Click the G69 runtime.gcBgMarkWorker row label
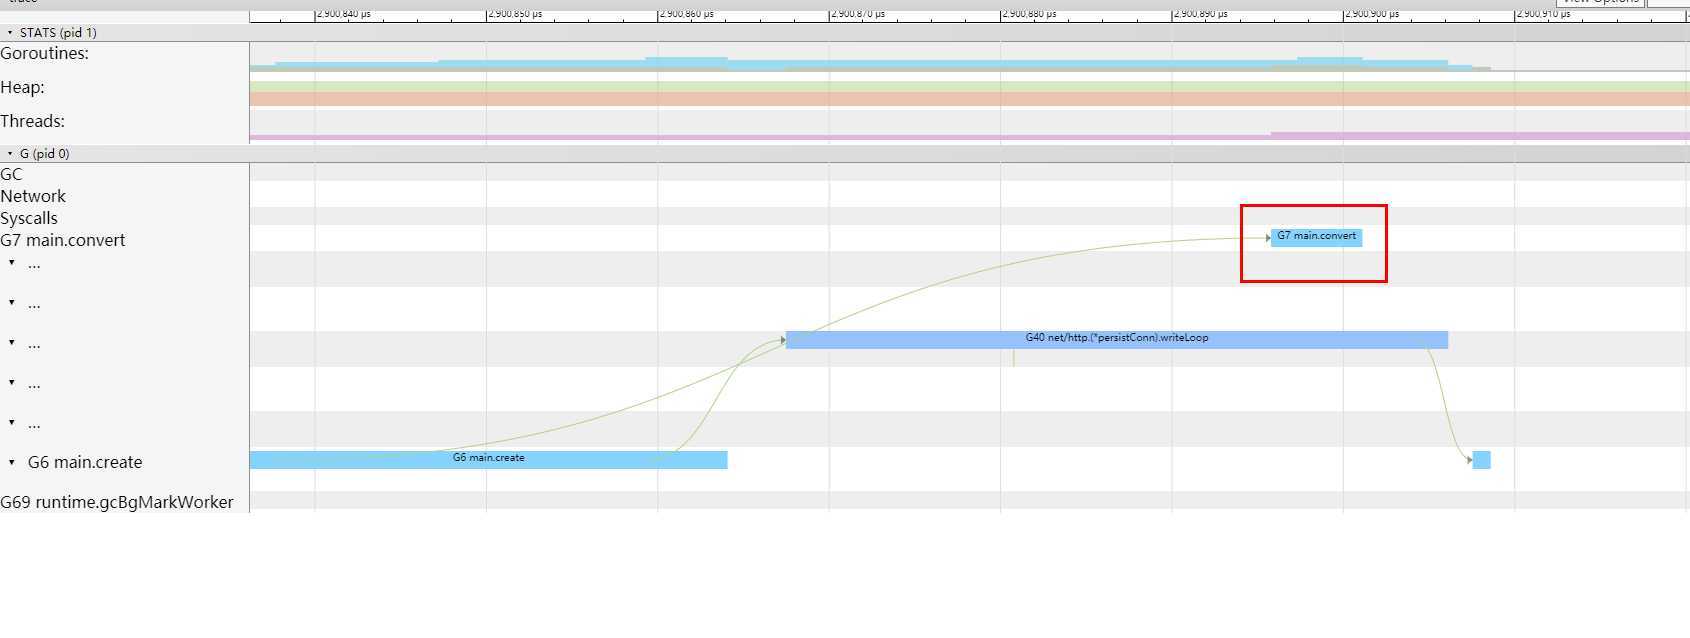The width and height of the screenshot is (1690, 638). 117,502
